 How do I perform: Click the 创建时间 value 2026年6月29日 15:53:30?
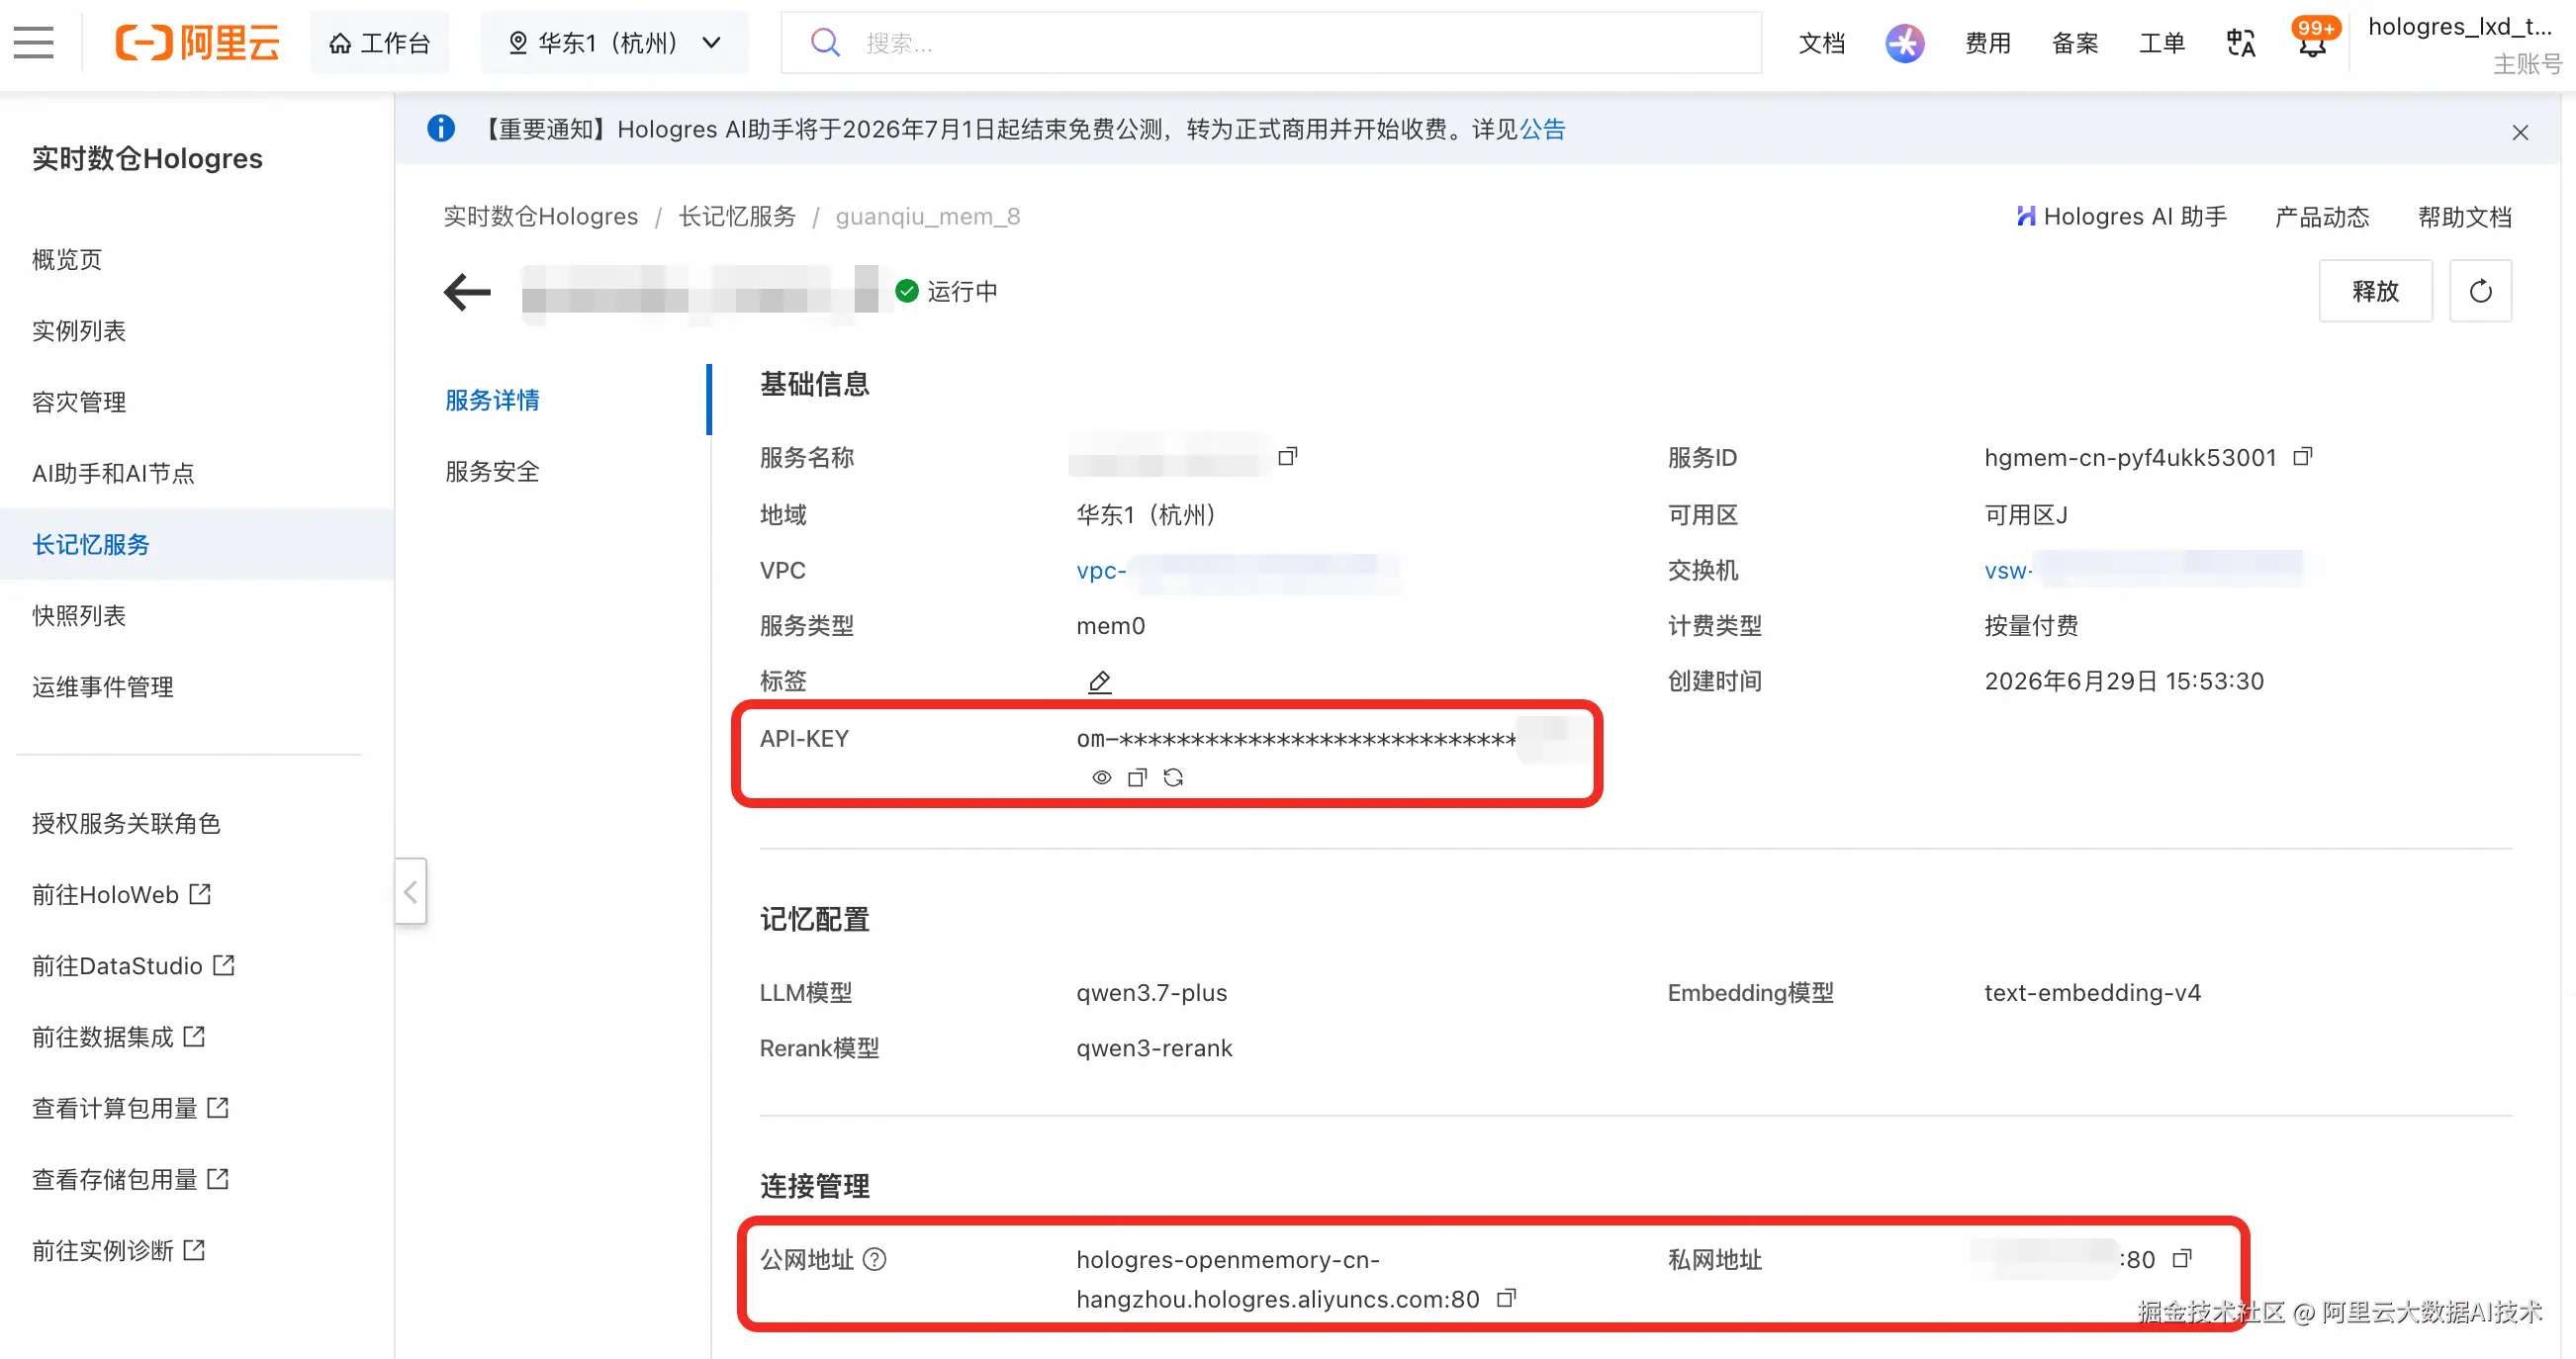[2123, 680]
